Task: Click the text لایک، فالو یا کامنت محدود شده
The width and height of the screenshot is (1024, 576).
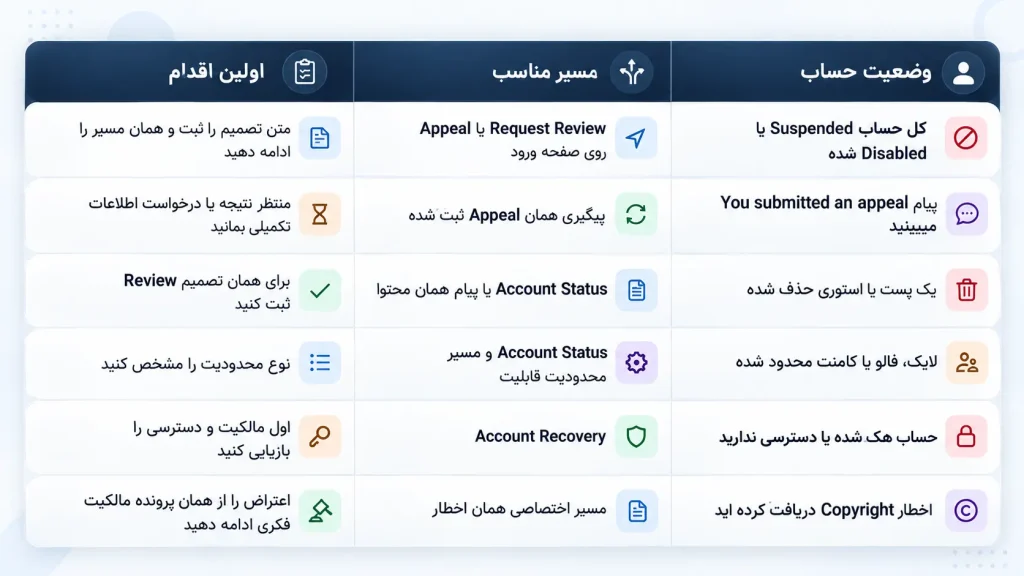Action: click(837, 362)
